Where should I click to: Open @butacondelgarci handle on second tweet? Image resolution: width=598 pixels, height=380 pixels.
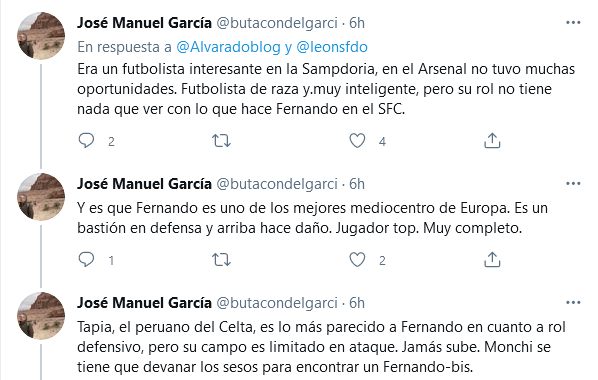coord(277,184)
